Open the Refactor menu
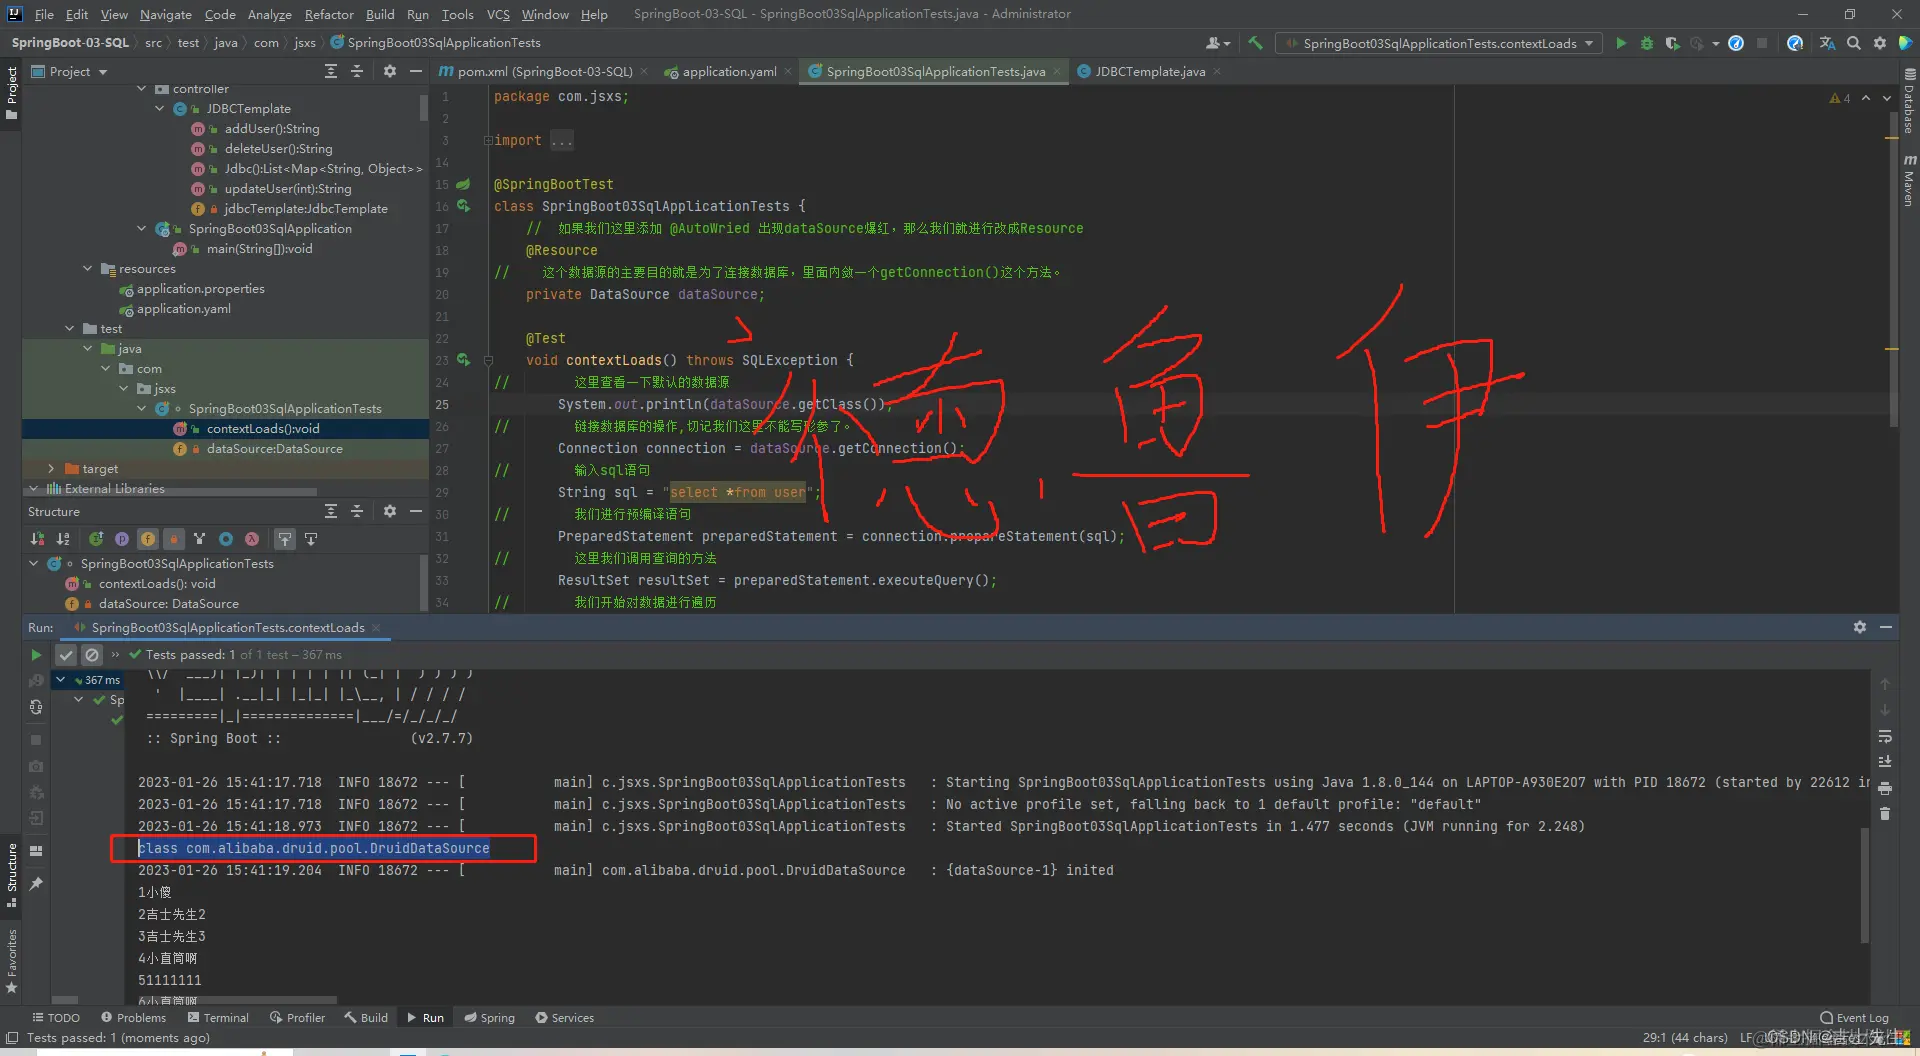This screenshot has width=1920, height=1056. pos(329,14)
